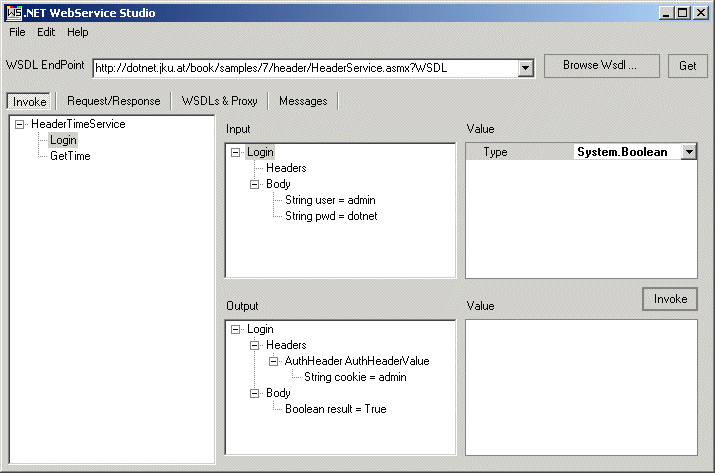Collapse the AuthHeader AuthHeaderValue node
This screenshot has height=473, width=715.
pos(273,361)
